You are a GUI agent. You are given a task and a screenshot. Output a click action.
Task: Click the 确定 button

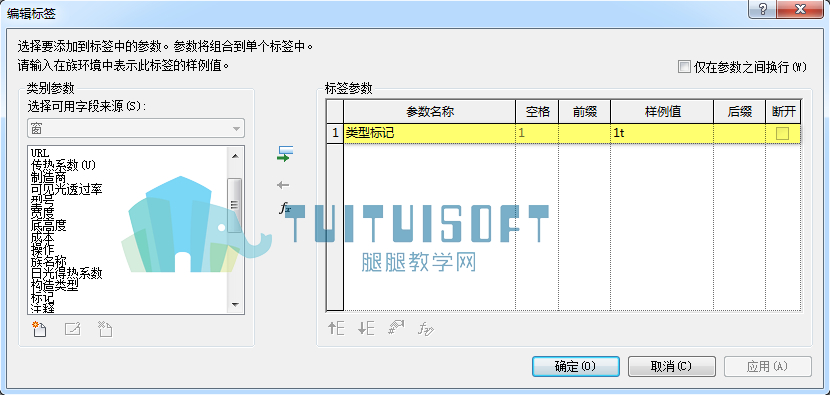click(575, 366)
